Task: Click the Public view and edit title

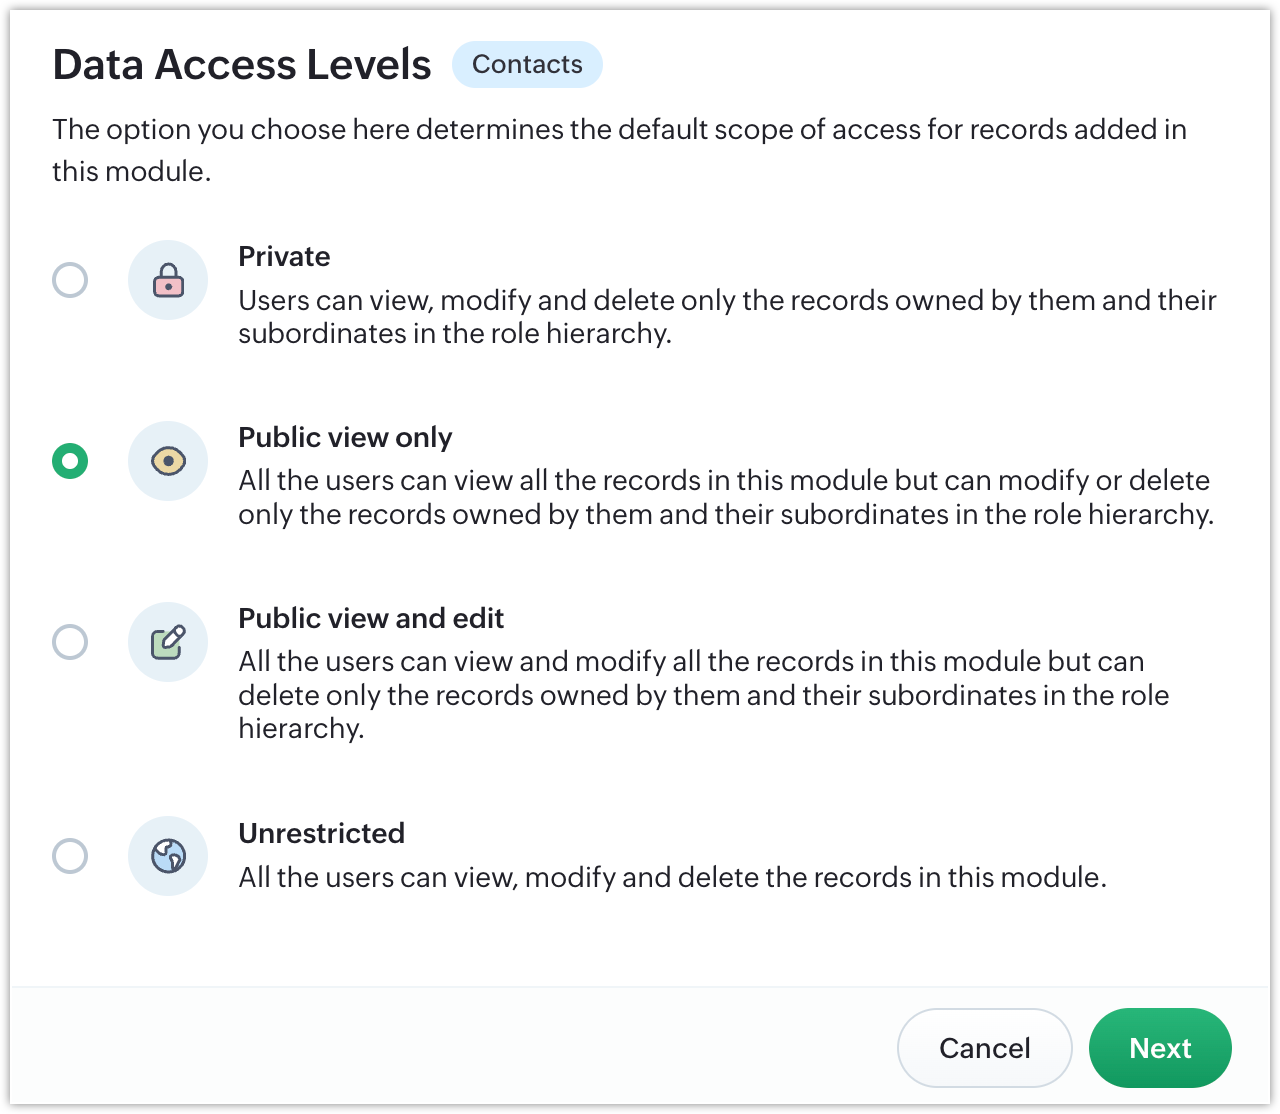Action: (x=371, y=619)
